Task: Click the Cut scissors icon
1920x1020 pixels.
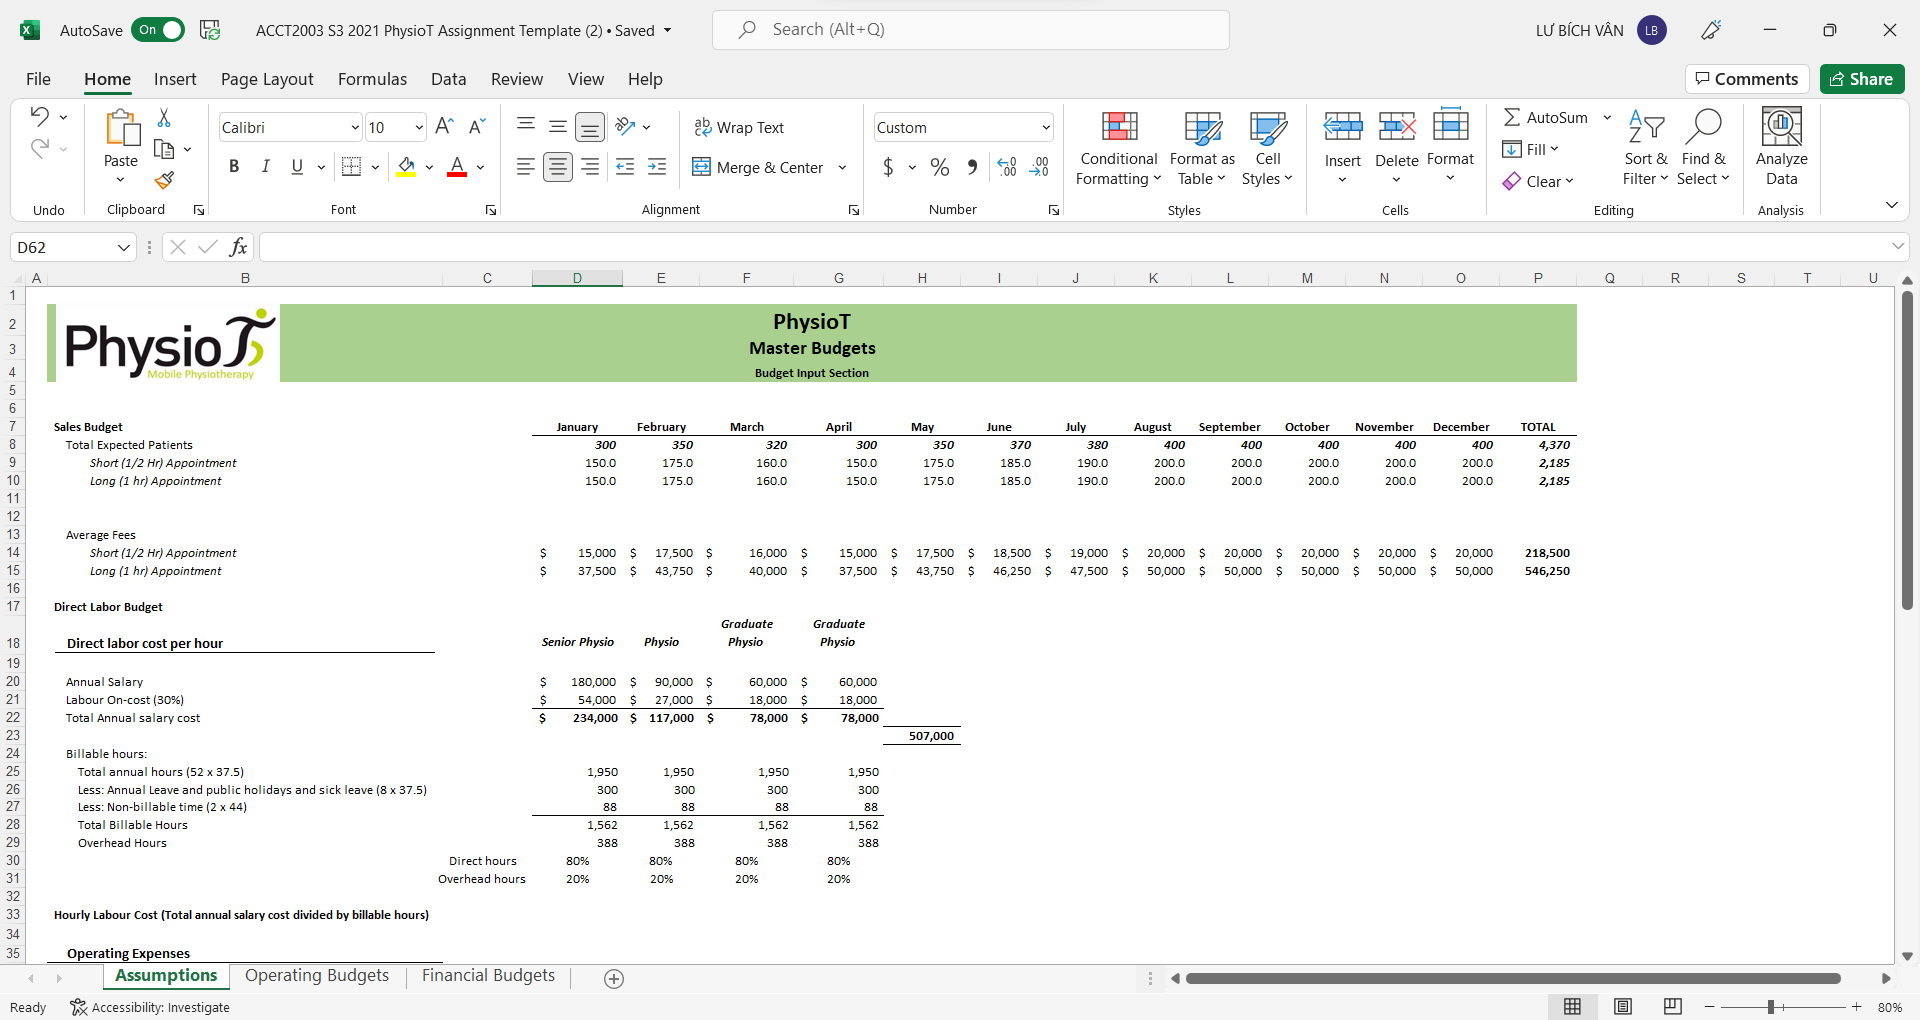Action: tap(164, 118)
